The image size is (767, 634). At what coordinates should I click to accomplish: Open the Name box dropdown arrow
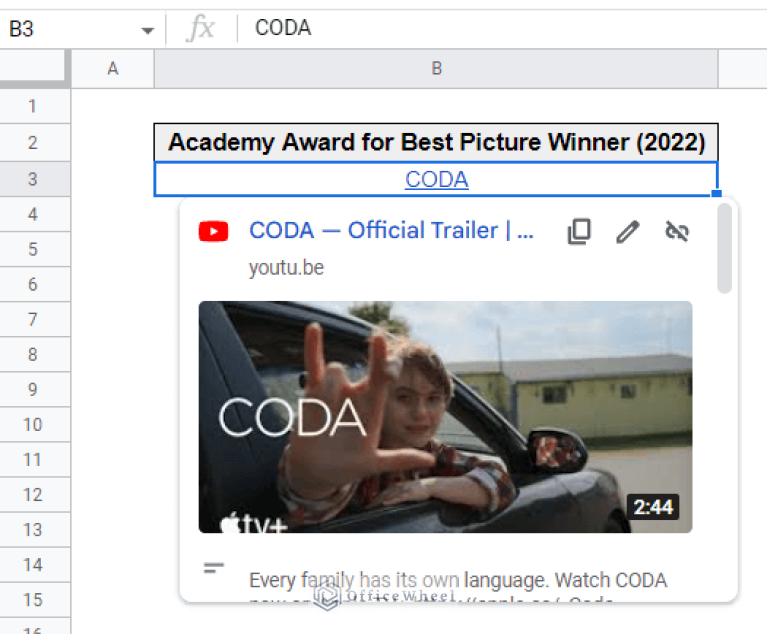[x=147, y=30]
